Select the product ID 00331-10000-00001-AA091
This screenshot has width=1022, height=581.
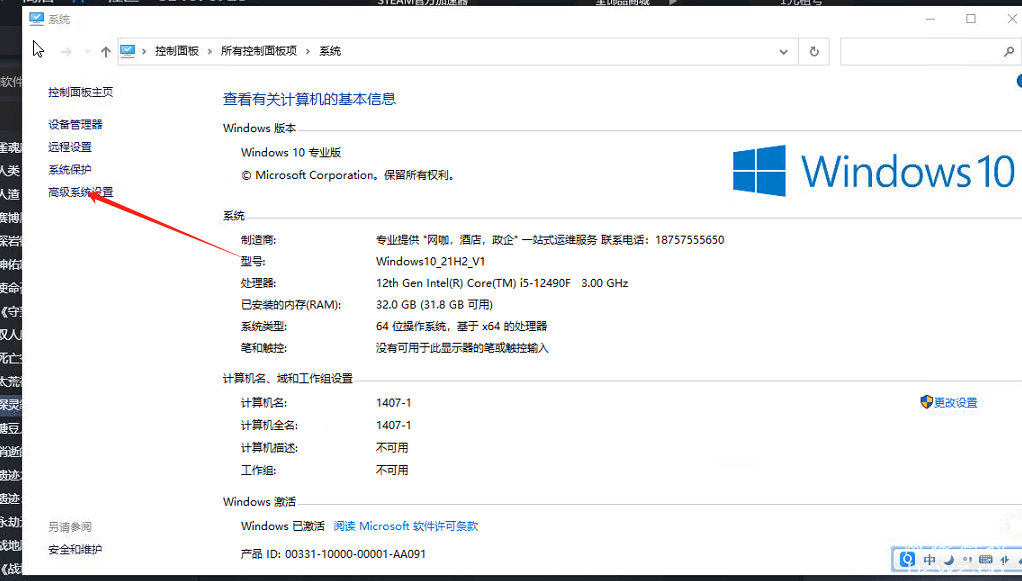click(x=355, y=554)
